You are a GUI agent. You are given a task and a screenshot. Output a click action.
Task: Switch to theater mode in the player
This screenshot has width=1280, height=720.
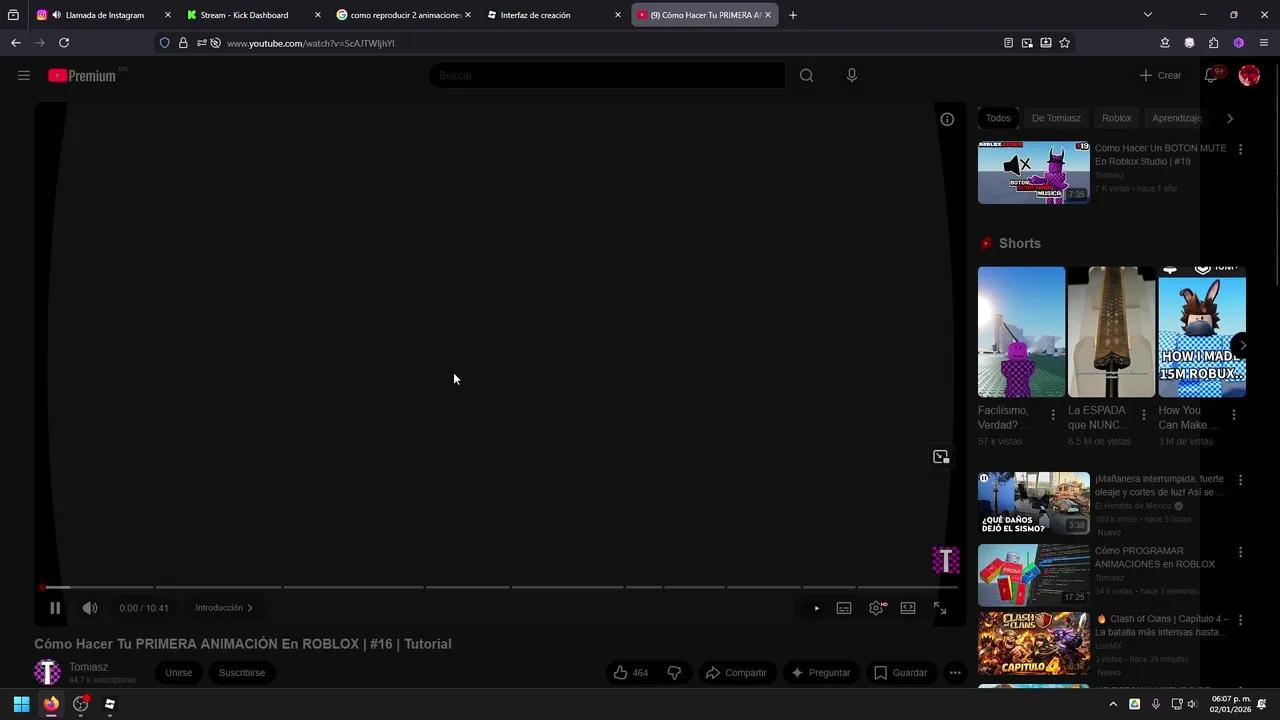coord(908,608)
